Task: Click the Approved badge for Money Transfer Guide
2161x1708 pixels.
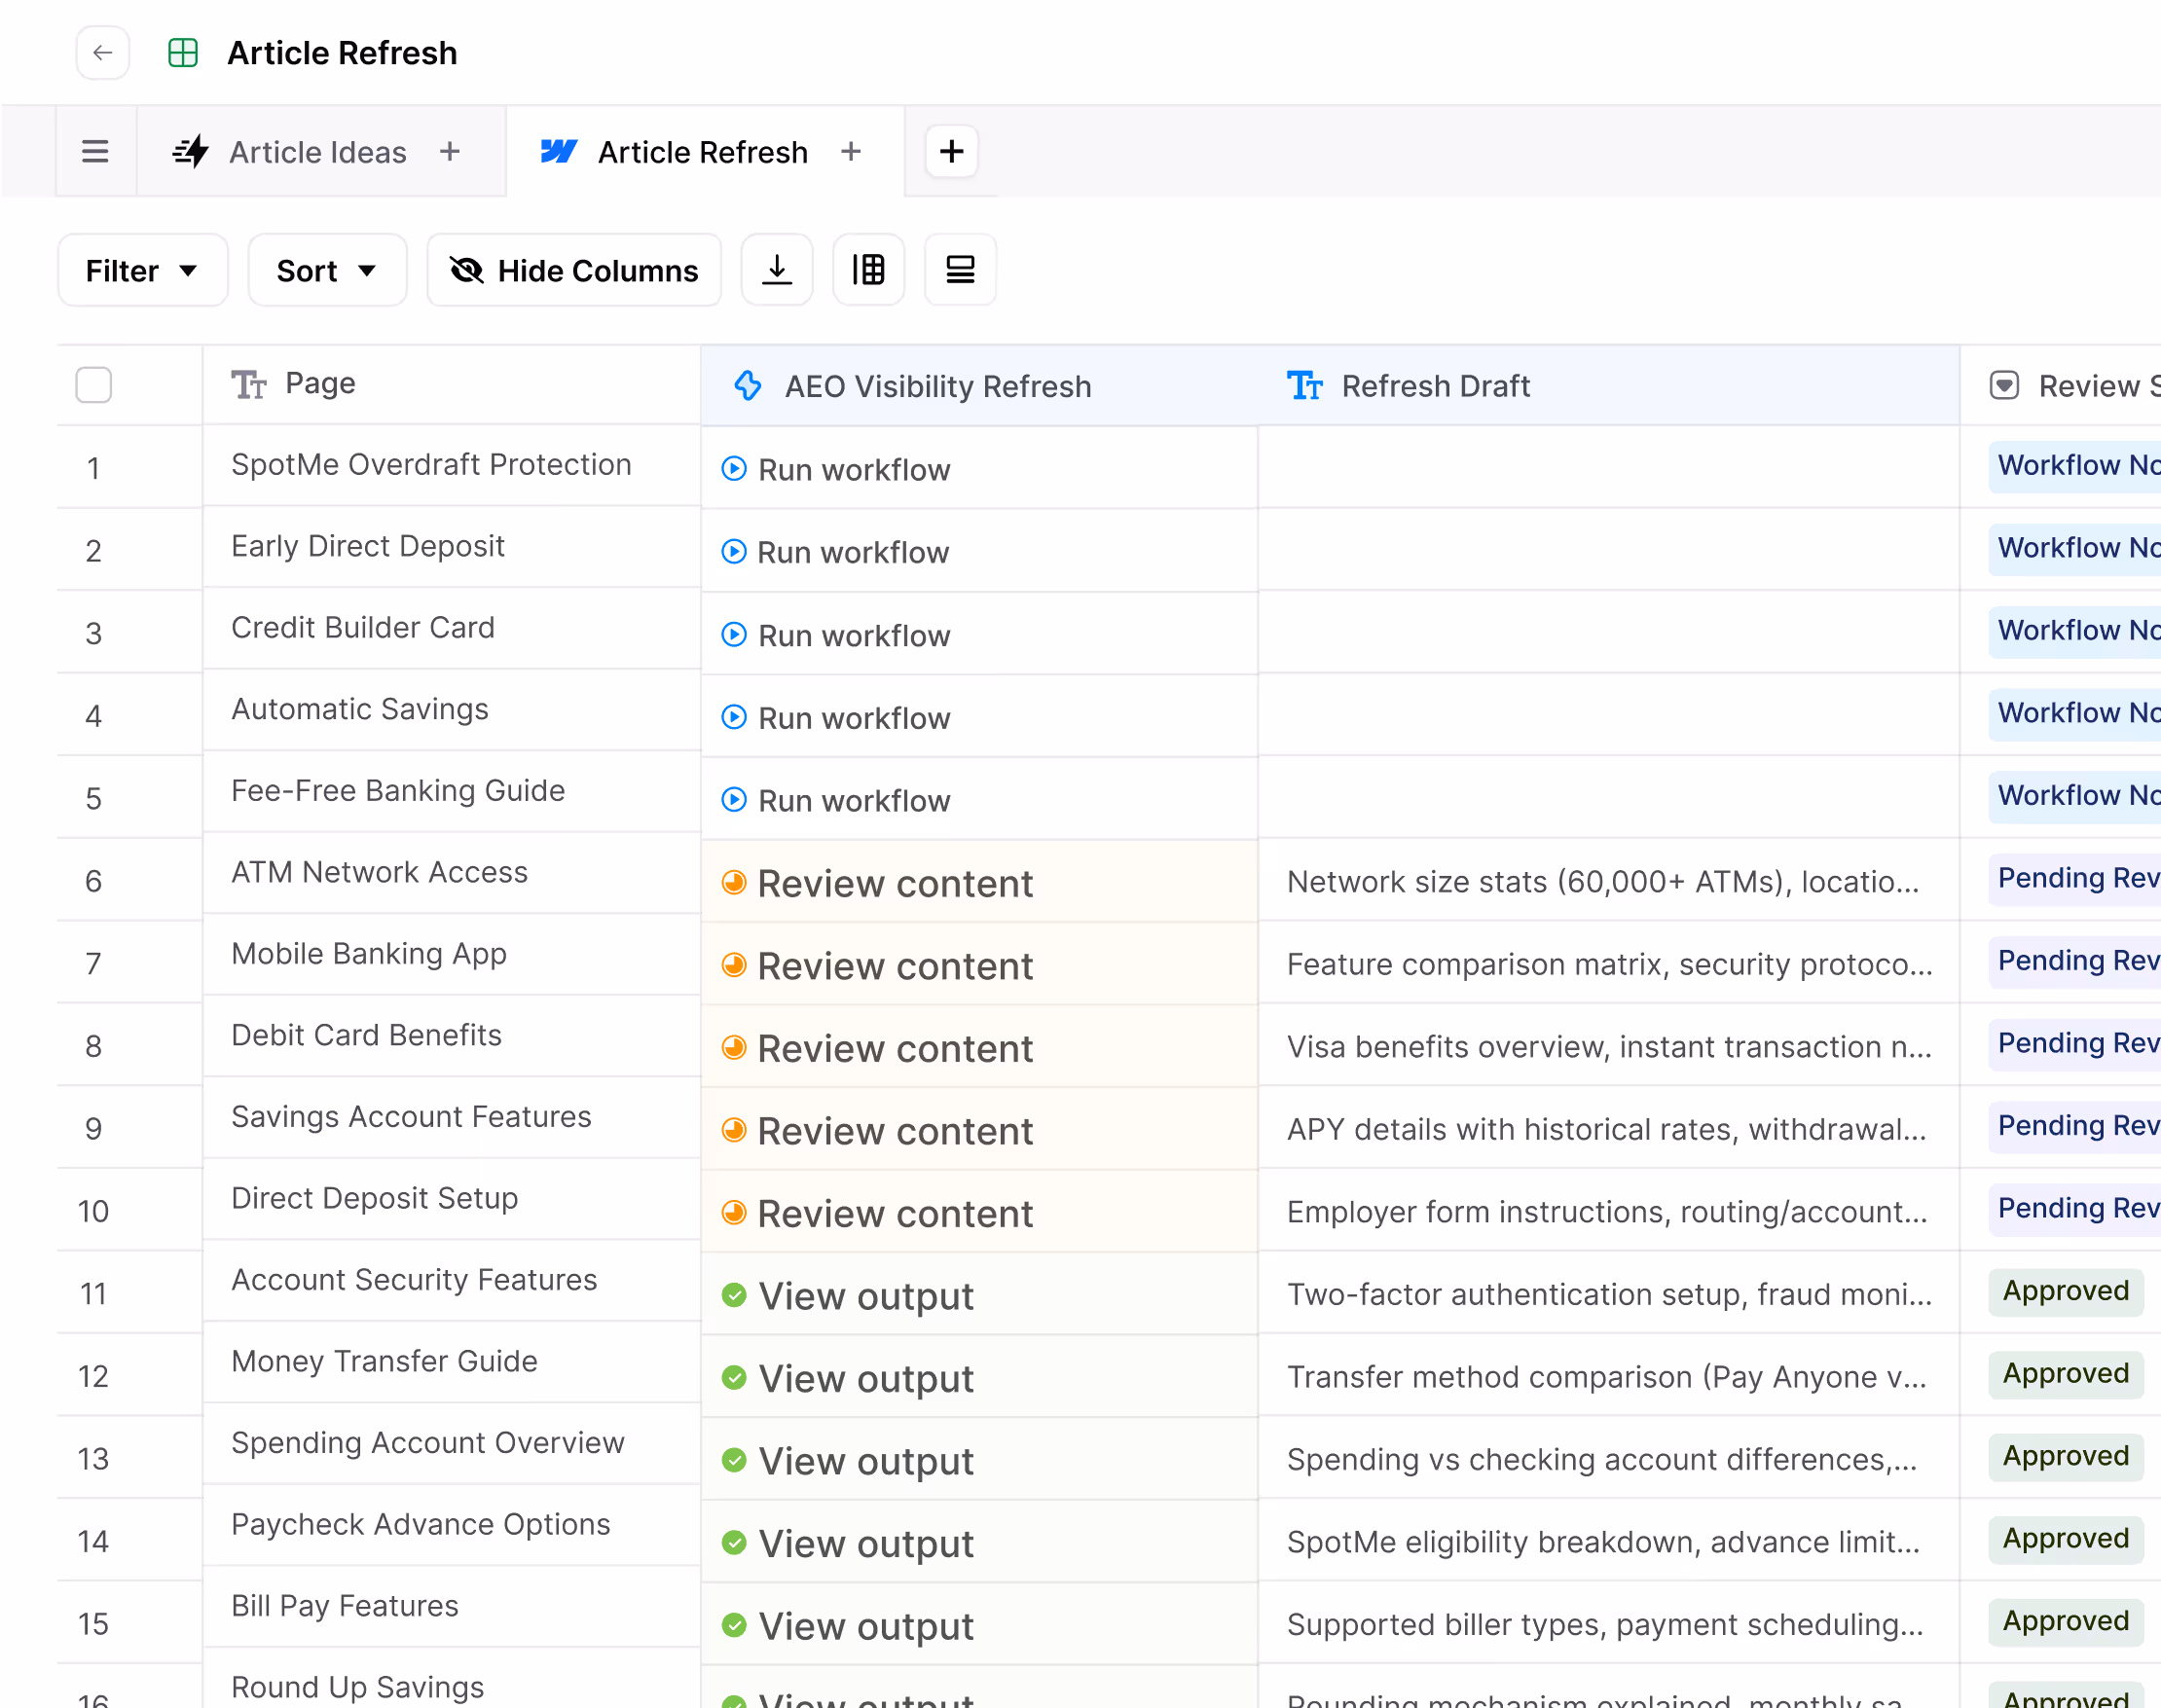Action: (x=2064, y=1374)
